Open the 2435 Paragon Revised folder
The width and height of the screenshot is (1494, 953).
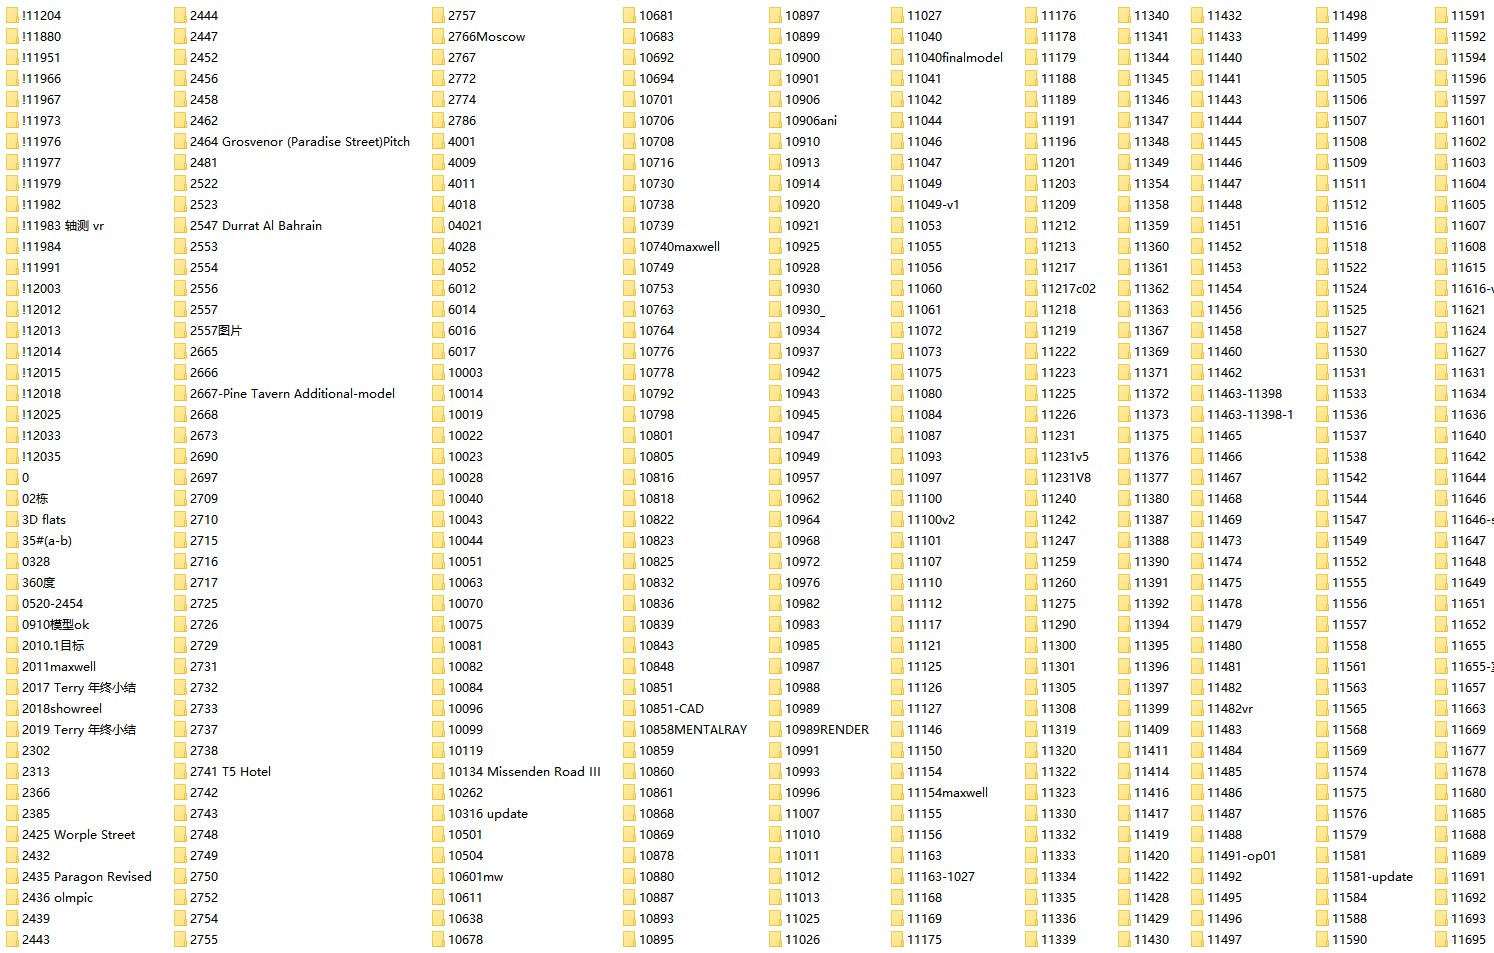tap(87, 876)
